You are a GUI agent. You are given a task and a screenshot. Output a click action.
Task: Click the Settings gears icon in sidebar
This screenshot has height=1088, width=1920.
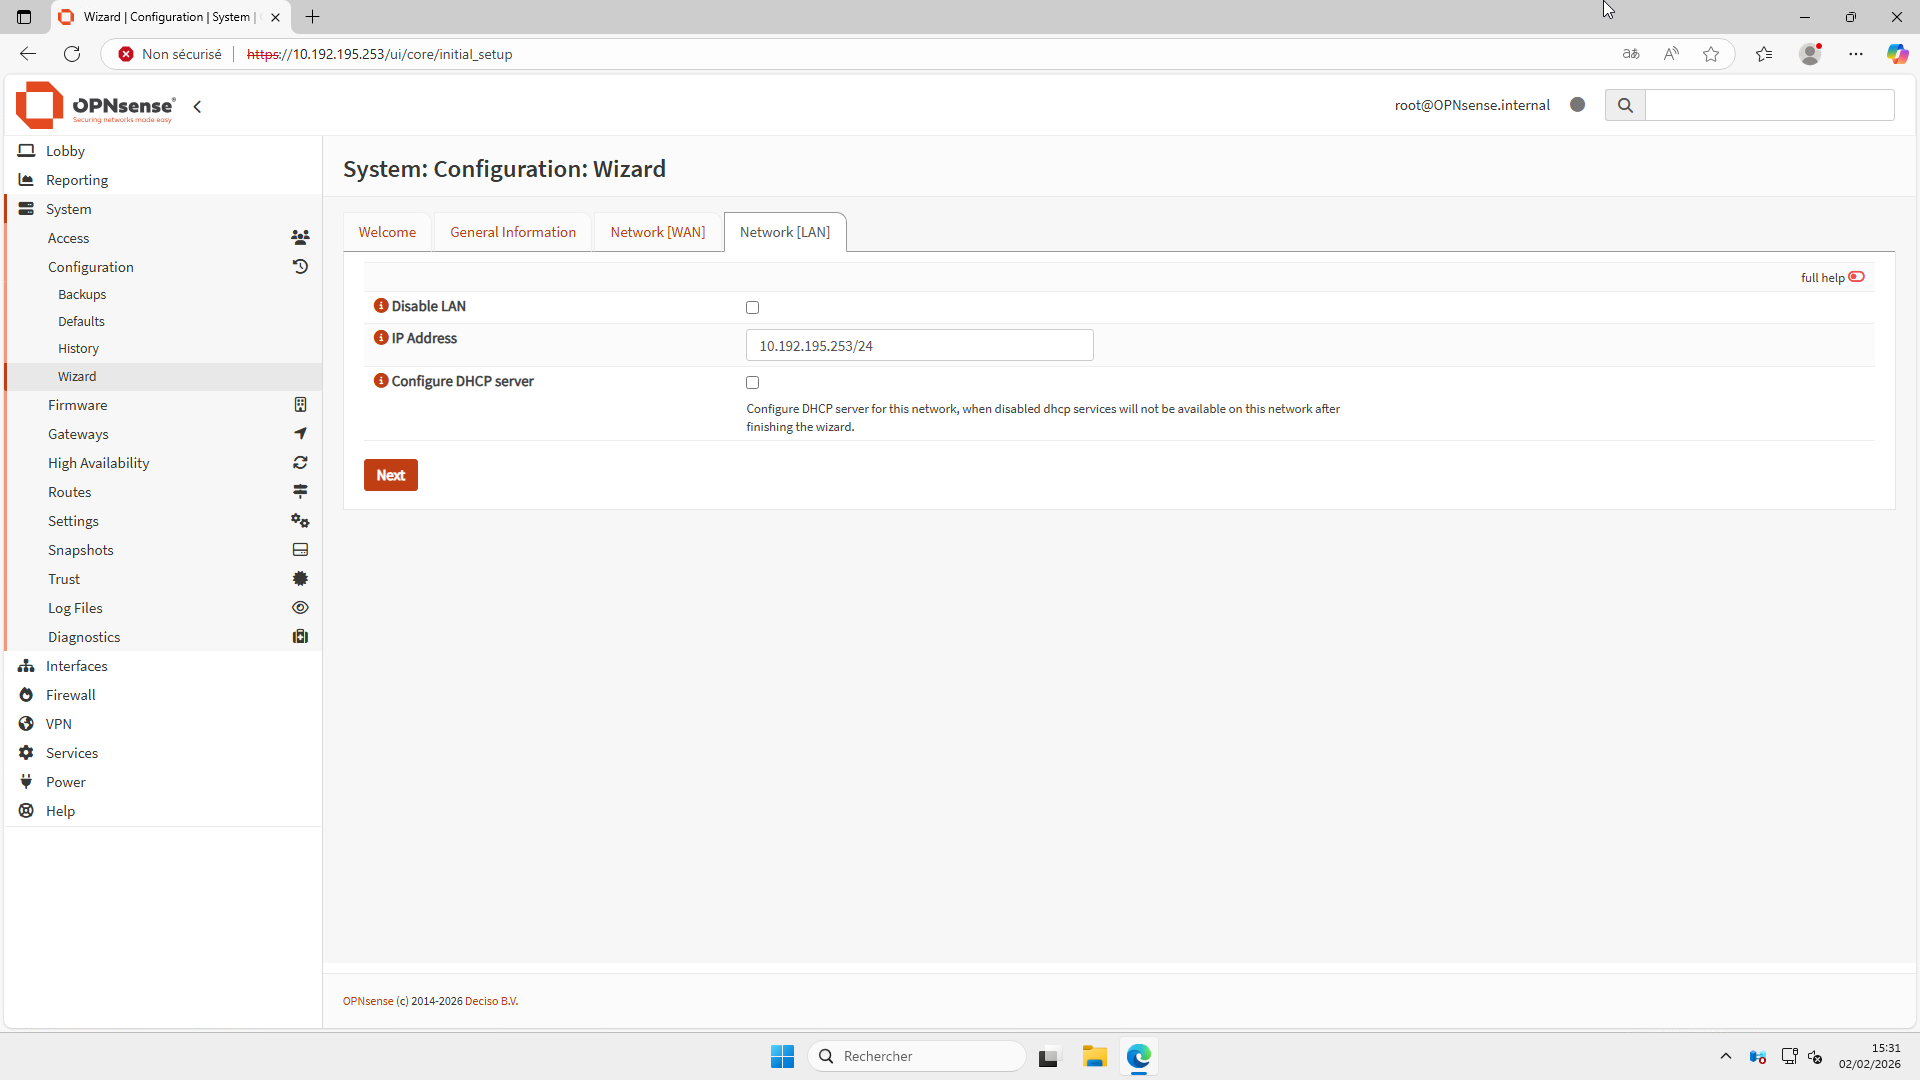[300, 521]
